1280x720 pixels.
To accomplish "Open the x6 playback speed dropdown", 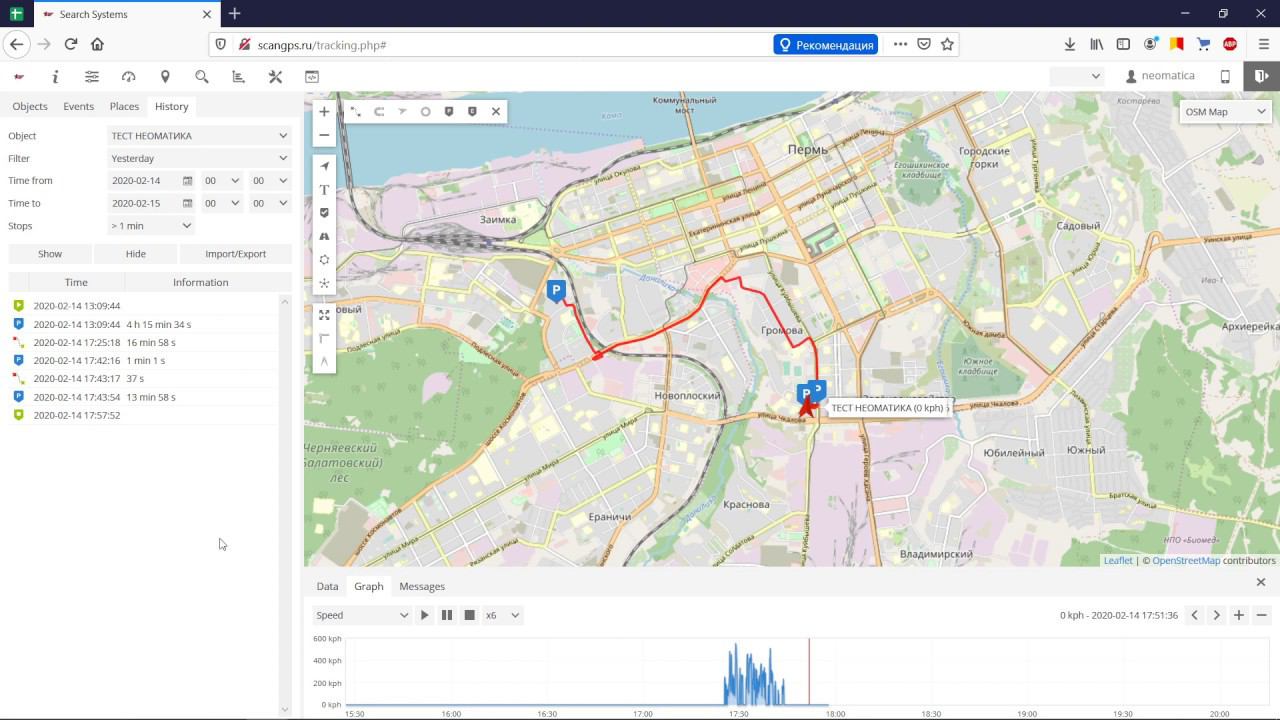I will pos(502,615).
